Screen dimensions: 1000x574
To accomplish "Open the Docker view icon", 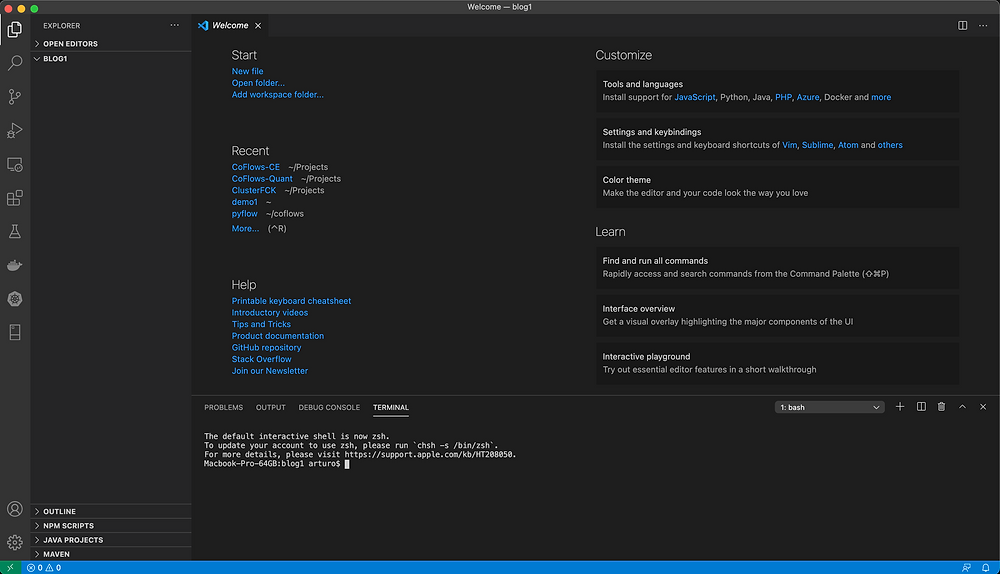I will coord(15,265).
